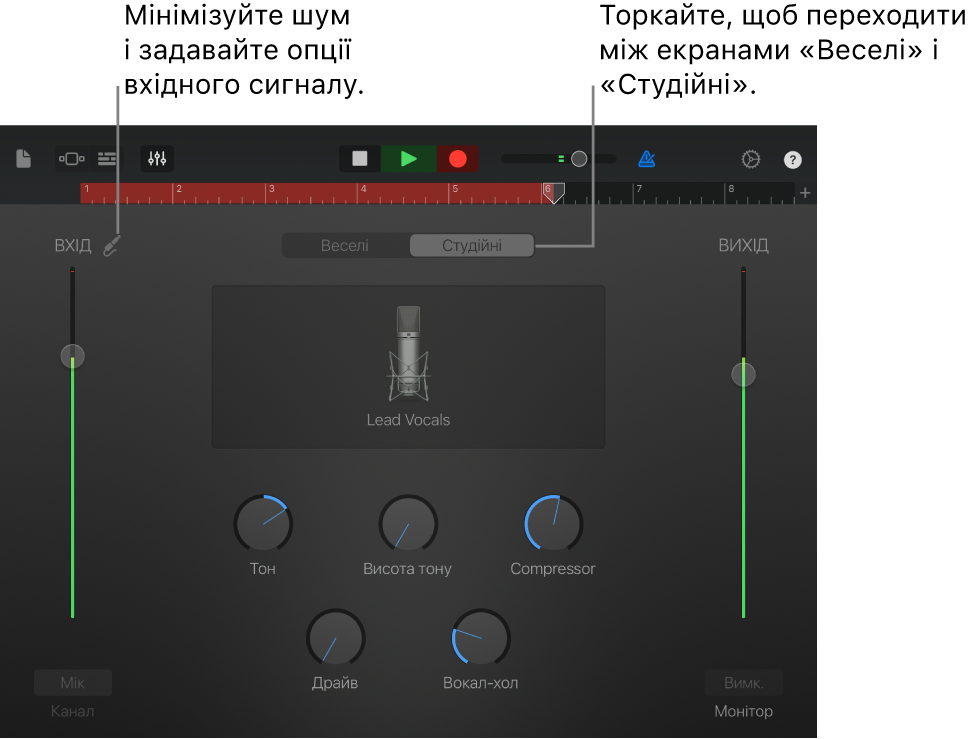Select the Студійні tab
The width and height of the screenshot is (976, 739).
coord(472,246)
